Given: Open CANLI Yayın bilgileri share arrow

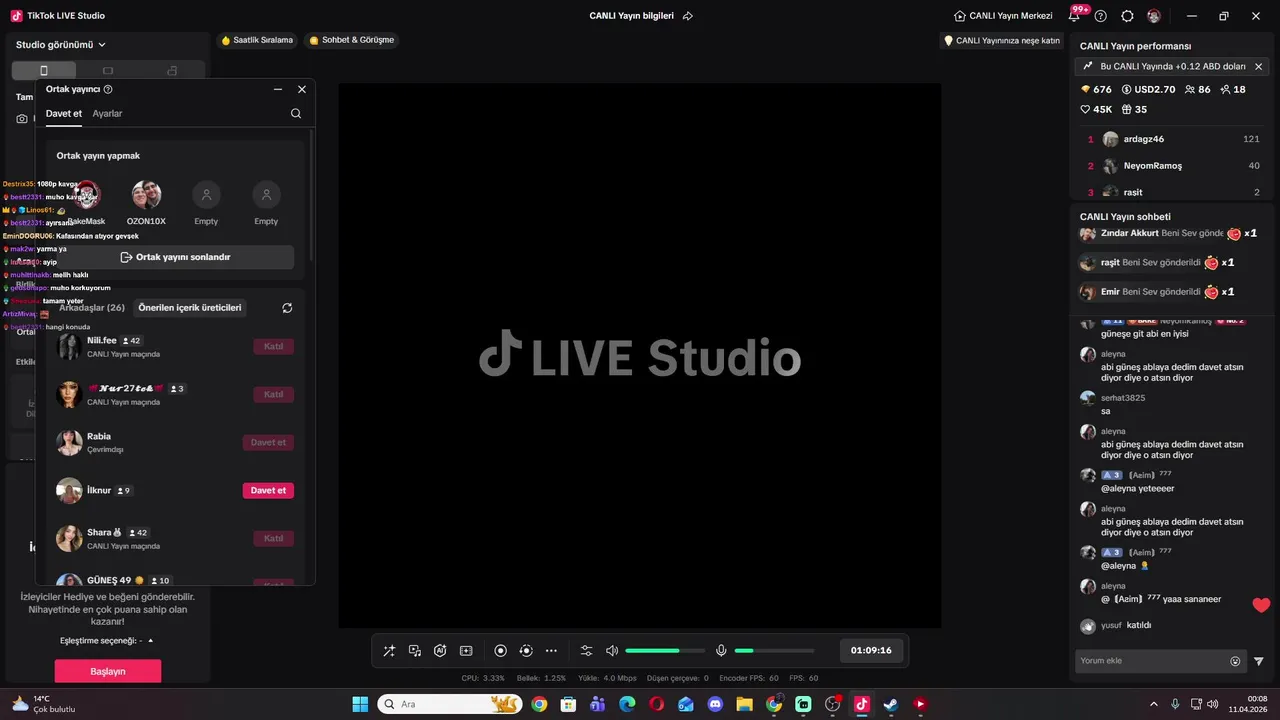Looking at the screenshot, I should pyautogui.click(x=688, y=16).
